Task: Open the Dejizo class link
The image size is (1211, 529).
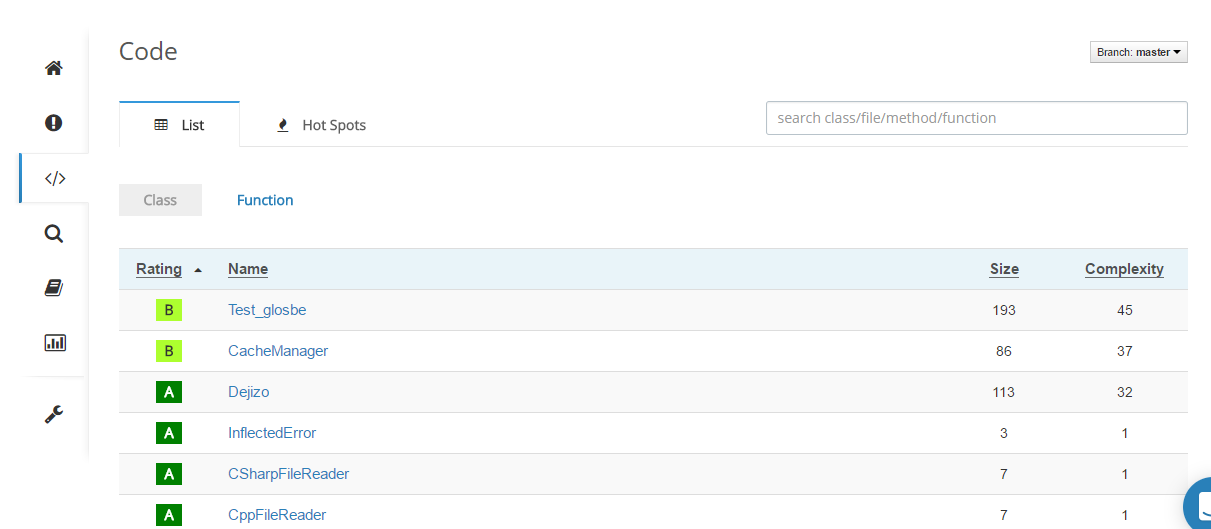Action: pos(249,392)
